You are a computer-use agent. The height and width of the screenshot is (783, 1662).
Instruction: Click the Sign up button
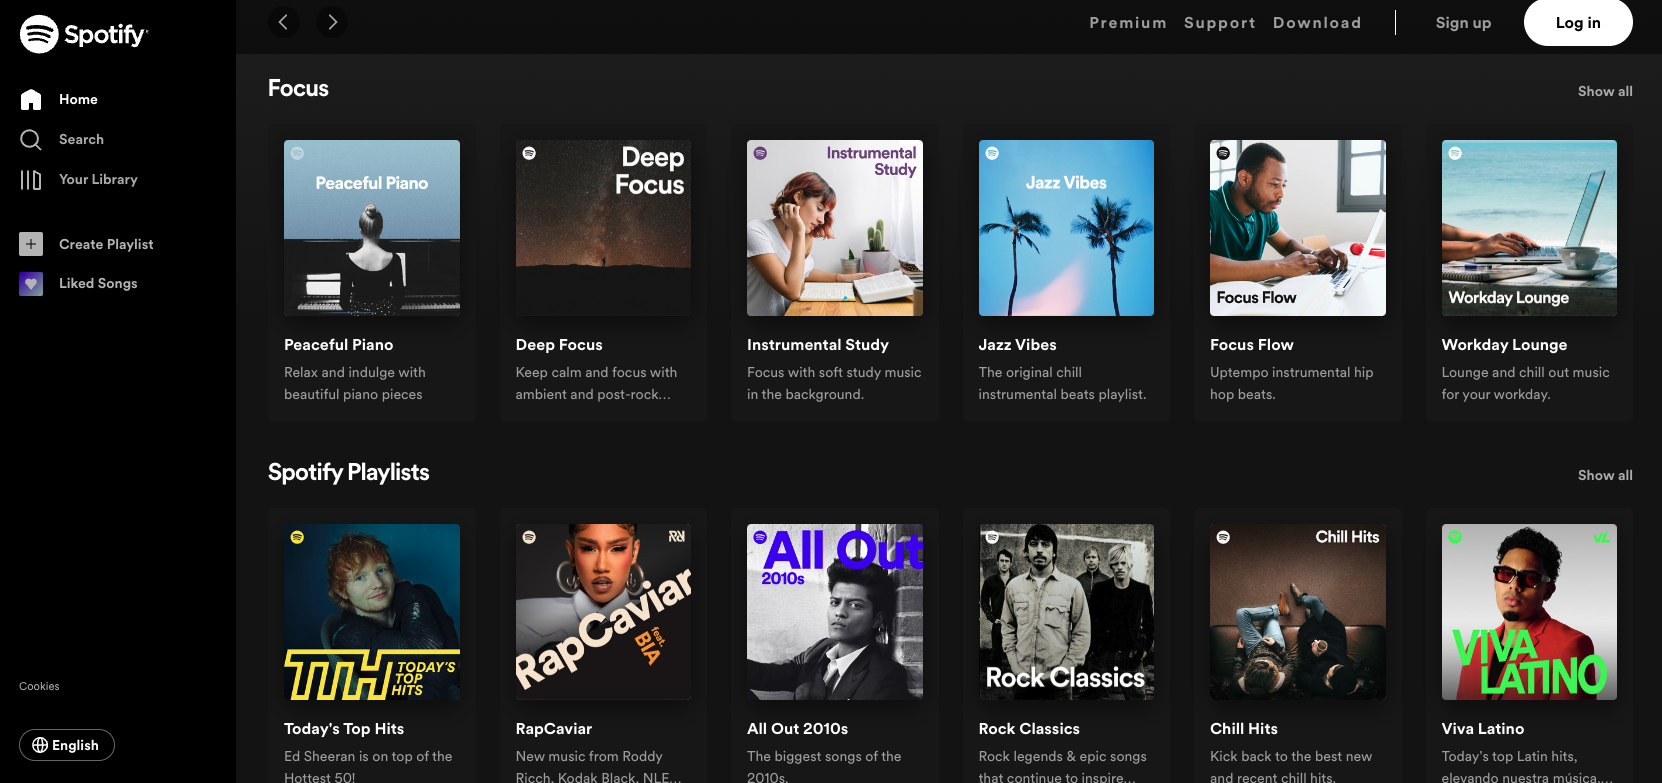(x=1463, y=22)
